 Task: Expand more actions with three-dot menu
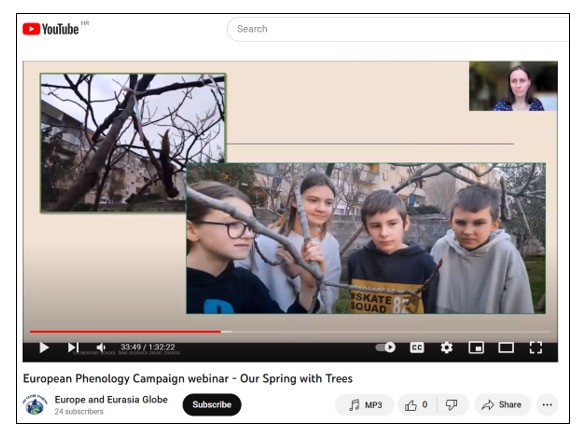547,405
